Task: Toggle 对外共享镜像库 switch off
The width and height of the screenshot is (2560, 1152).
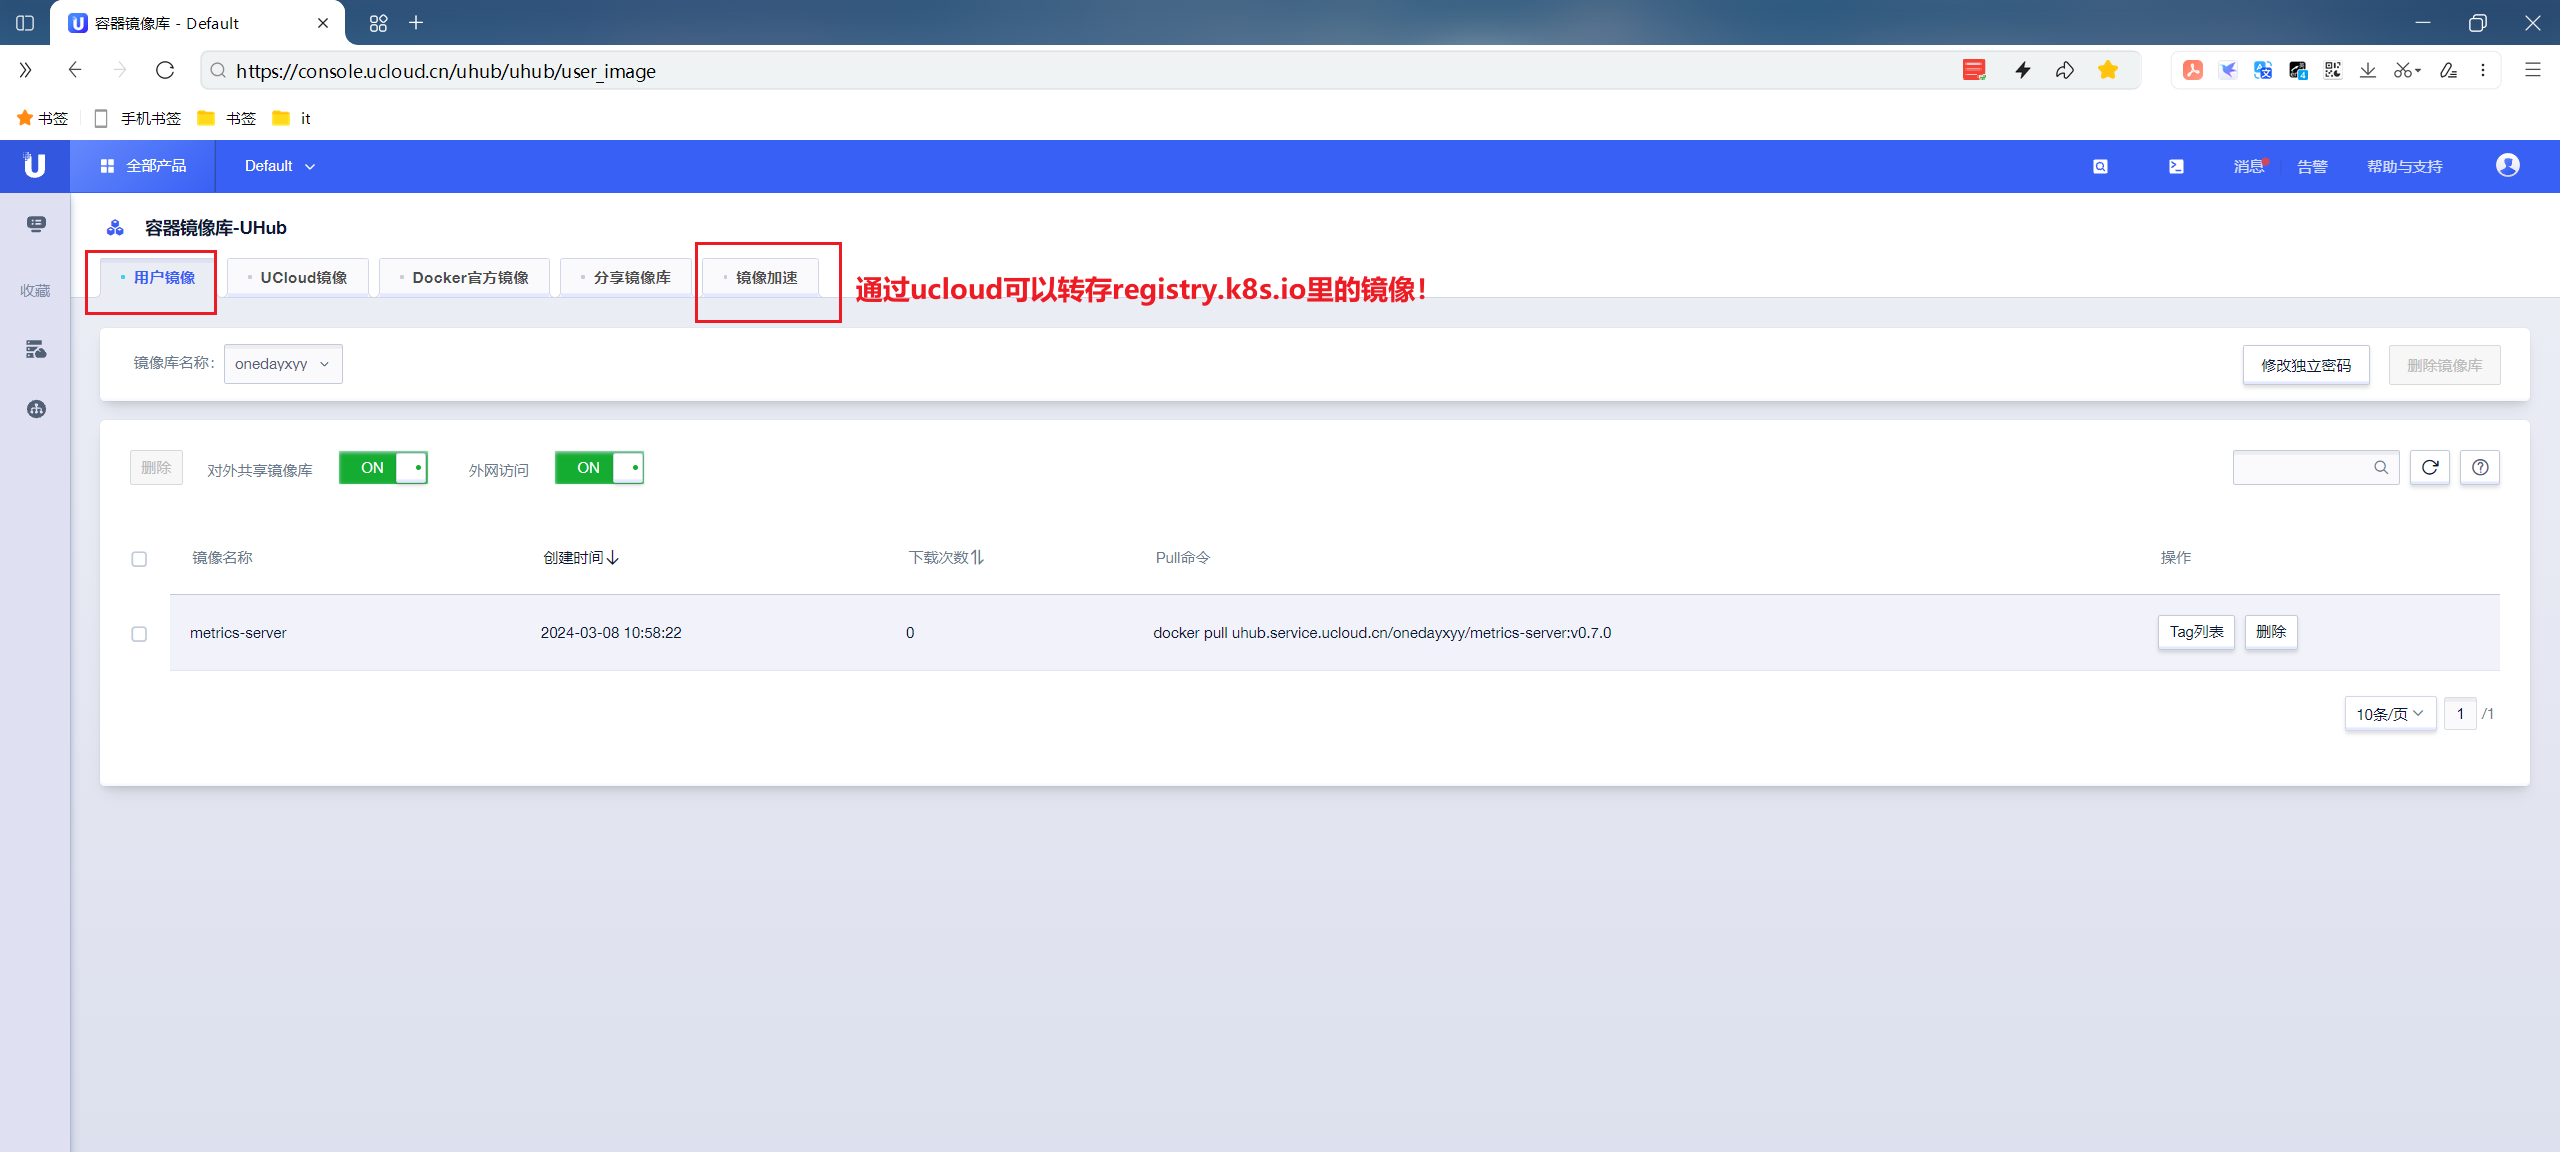Action: (x=383, y=468)
